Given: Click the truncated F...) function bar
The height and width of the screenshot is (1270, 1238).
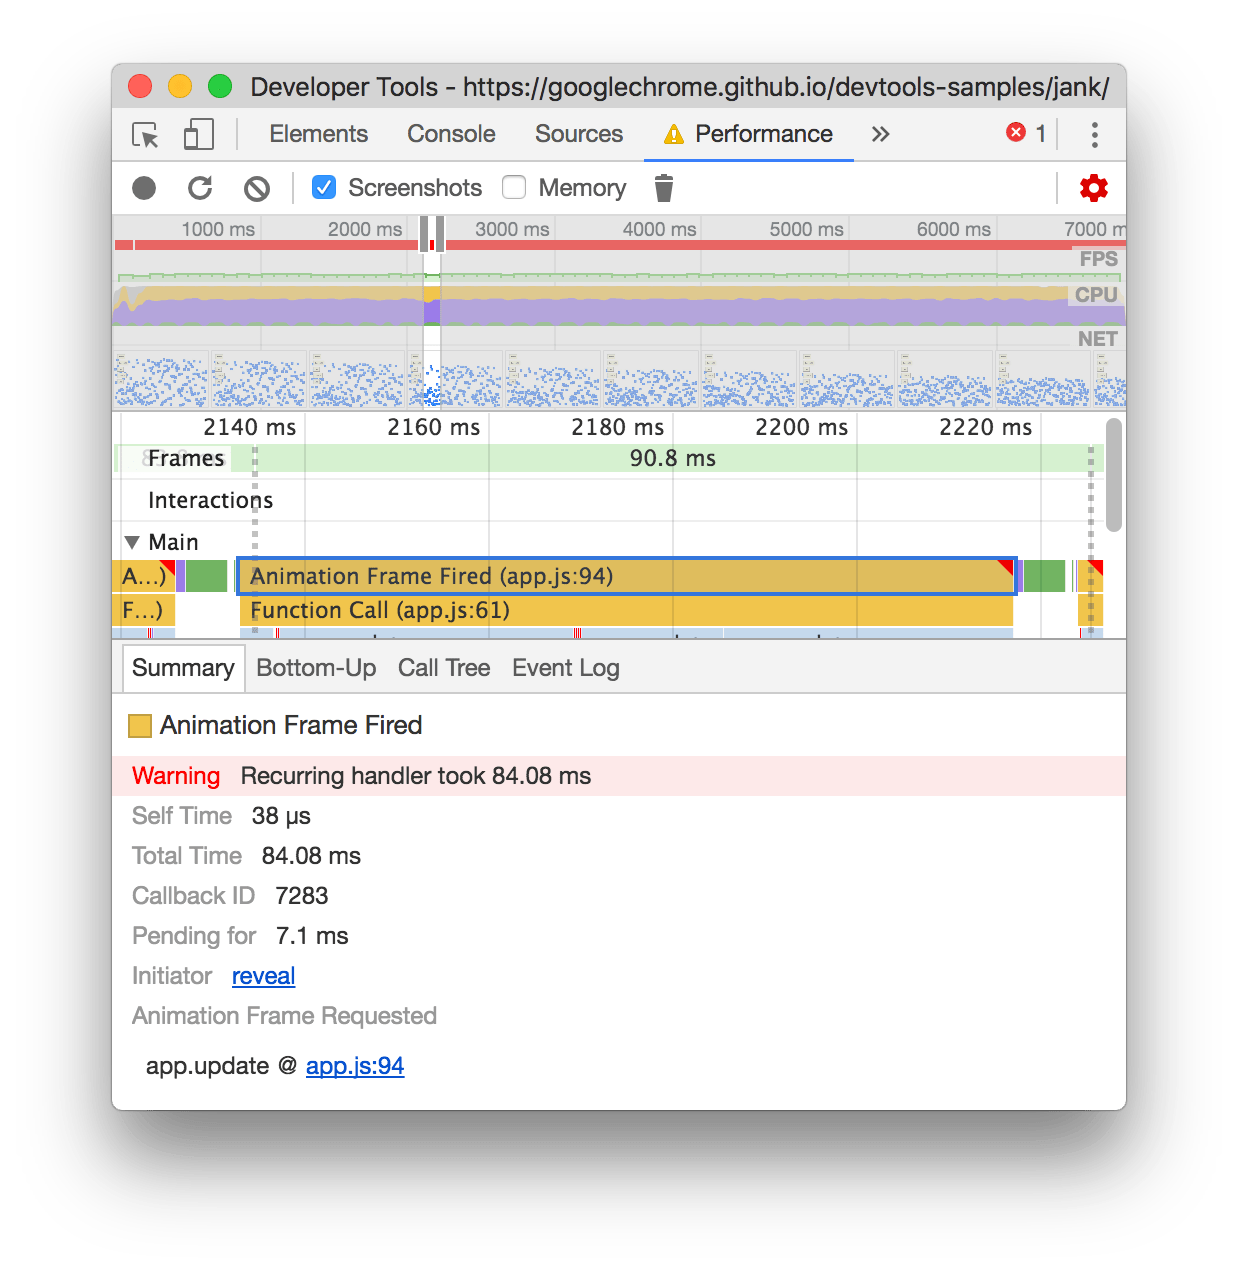Looking at the screenshot, I should (144, 610).
